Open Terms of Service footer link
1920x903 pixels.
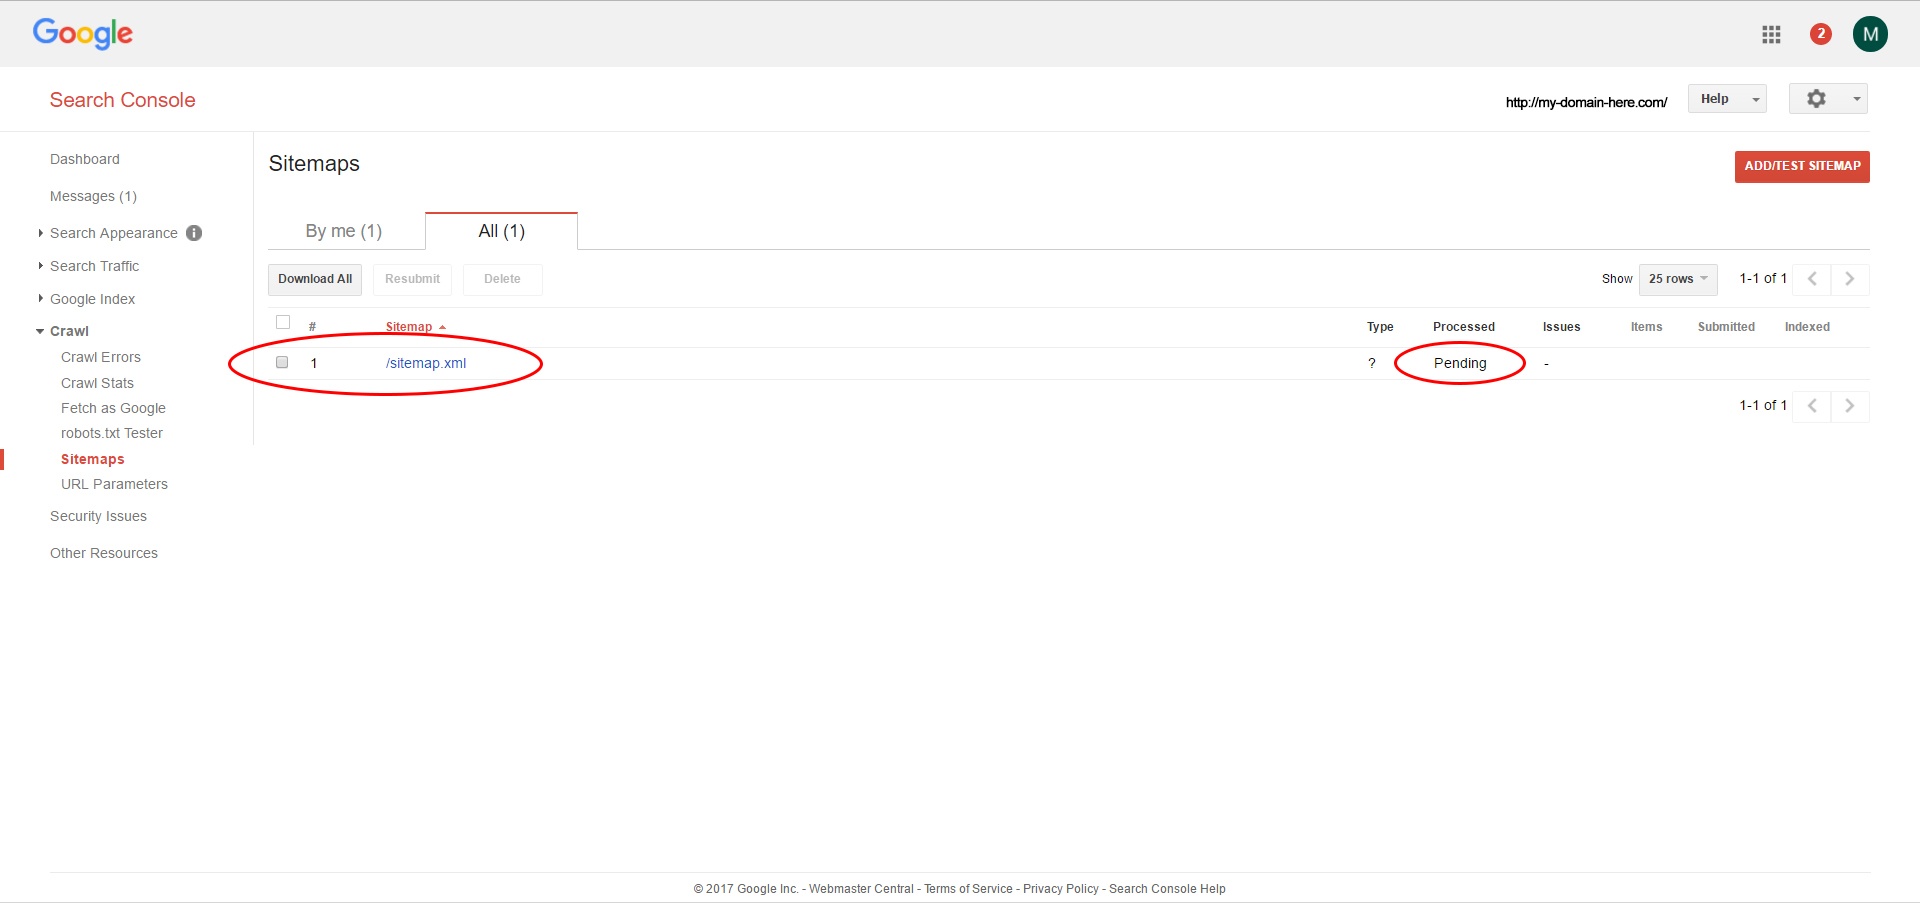(x=968, y=889)
